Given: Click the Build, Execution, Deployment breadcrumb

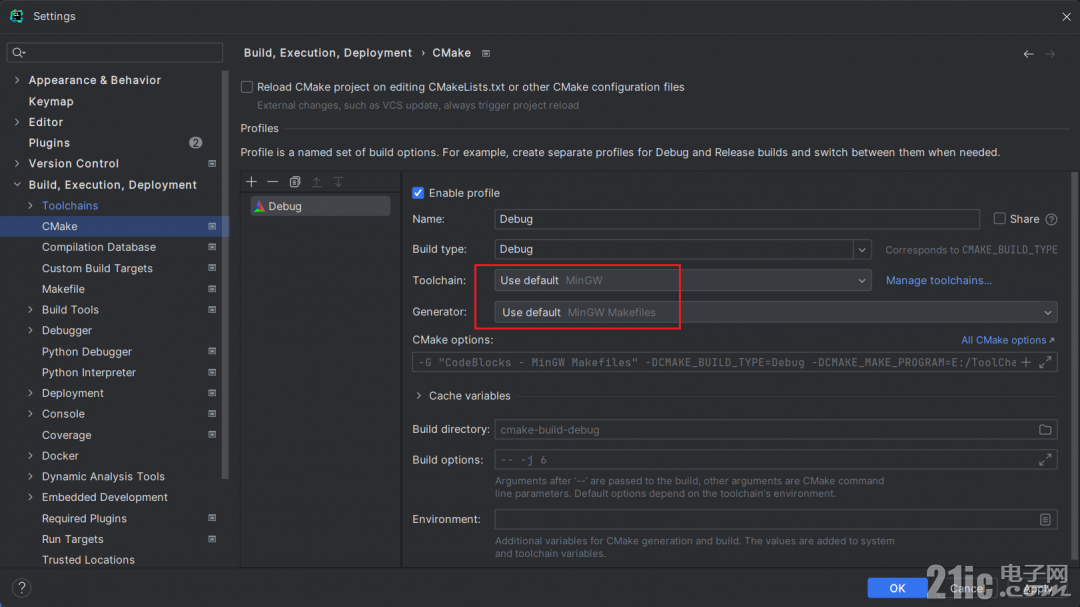Looking at the screenshot, I should [328, 53].
